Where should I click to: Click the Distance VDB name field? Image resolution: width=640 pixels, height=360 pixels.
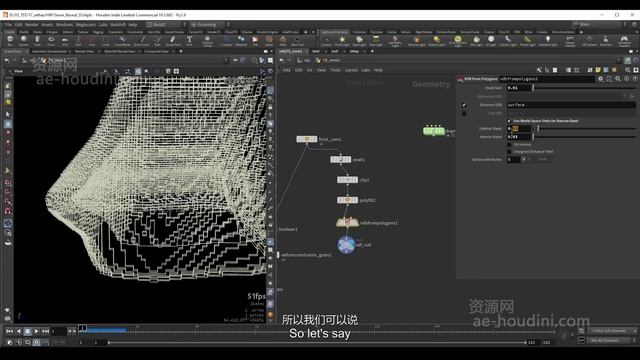tap(571, 105)
